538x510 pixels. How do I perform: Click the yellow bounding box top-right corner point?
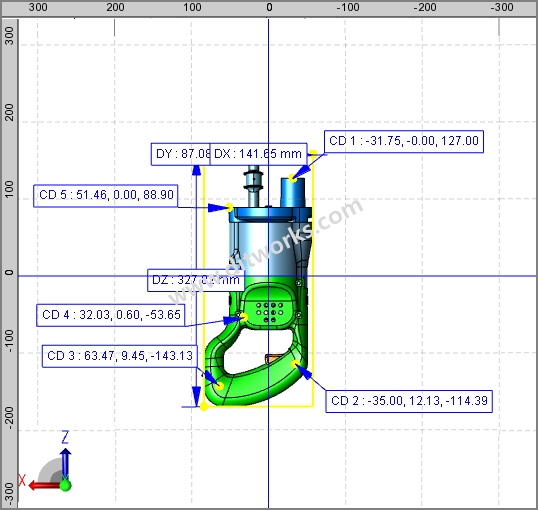pyautogui.click(x=313, y=153)
